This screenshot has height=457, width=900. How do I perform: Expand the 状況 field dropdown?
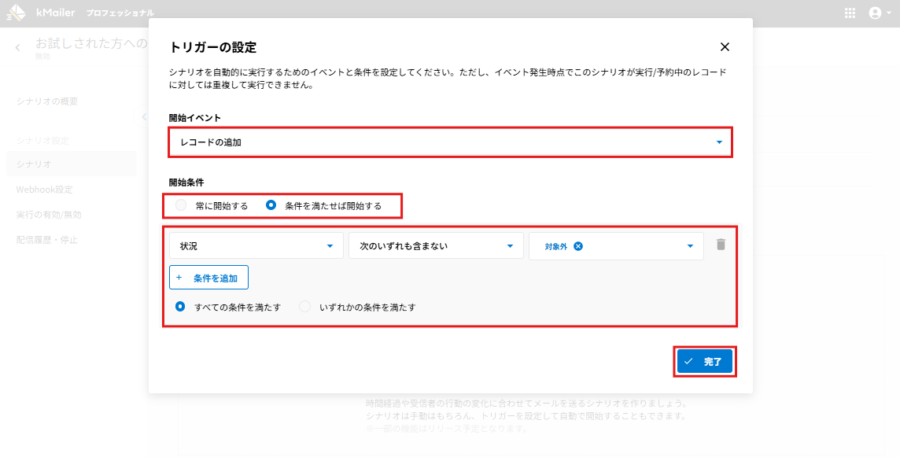click(255, 246)
